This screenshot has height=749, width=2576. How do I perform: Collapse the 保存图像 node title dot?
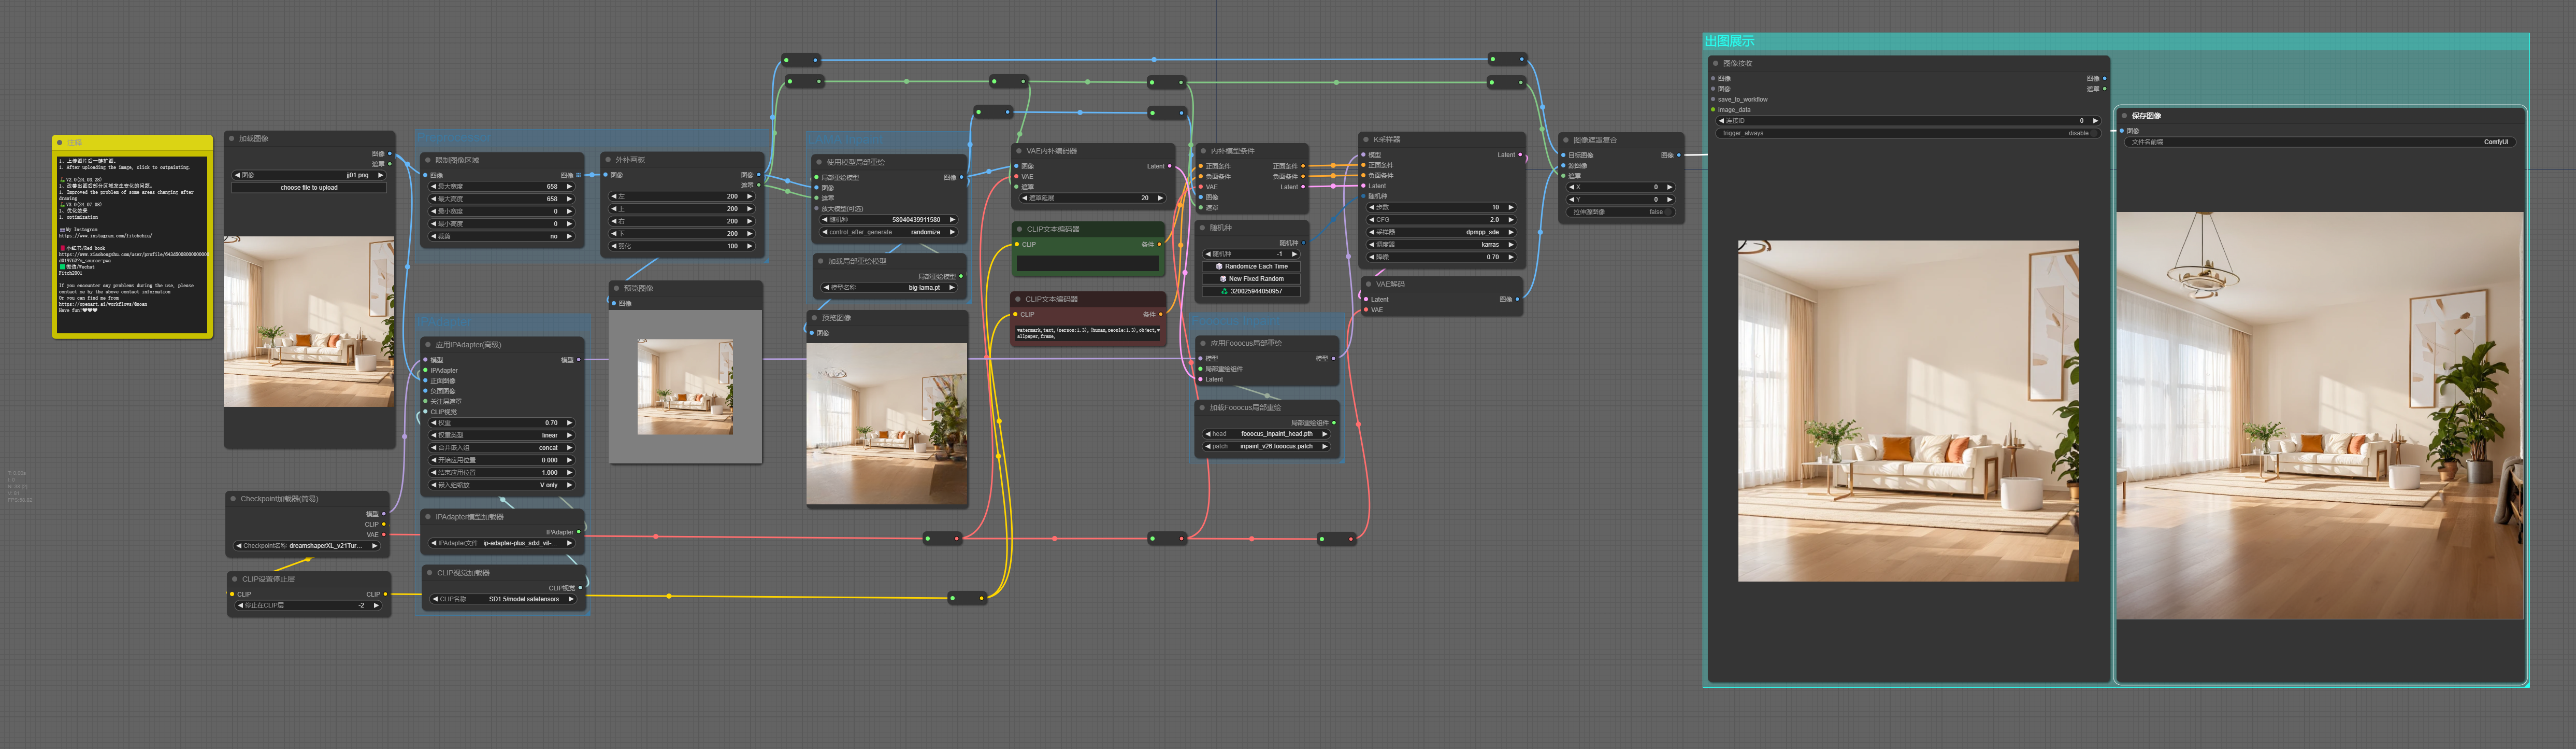[x=2124, y=116]
